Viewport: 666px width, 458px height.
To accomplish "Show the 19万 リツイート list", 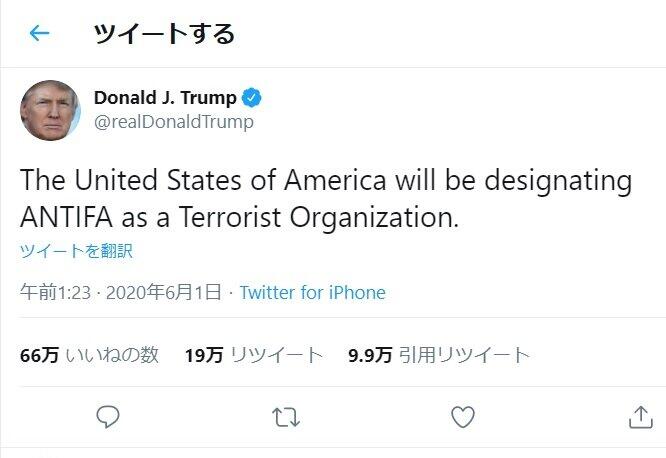I will tap(253, 355).
